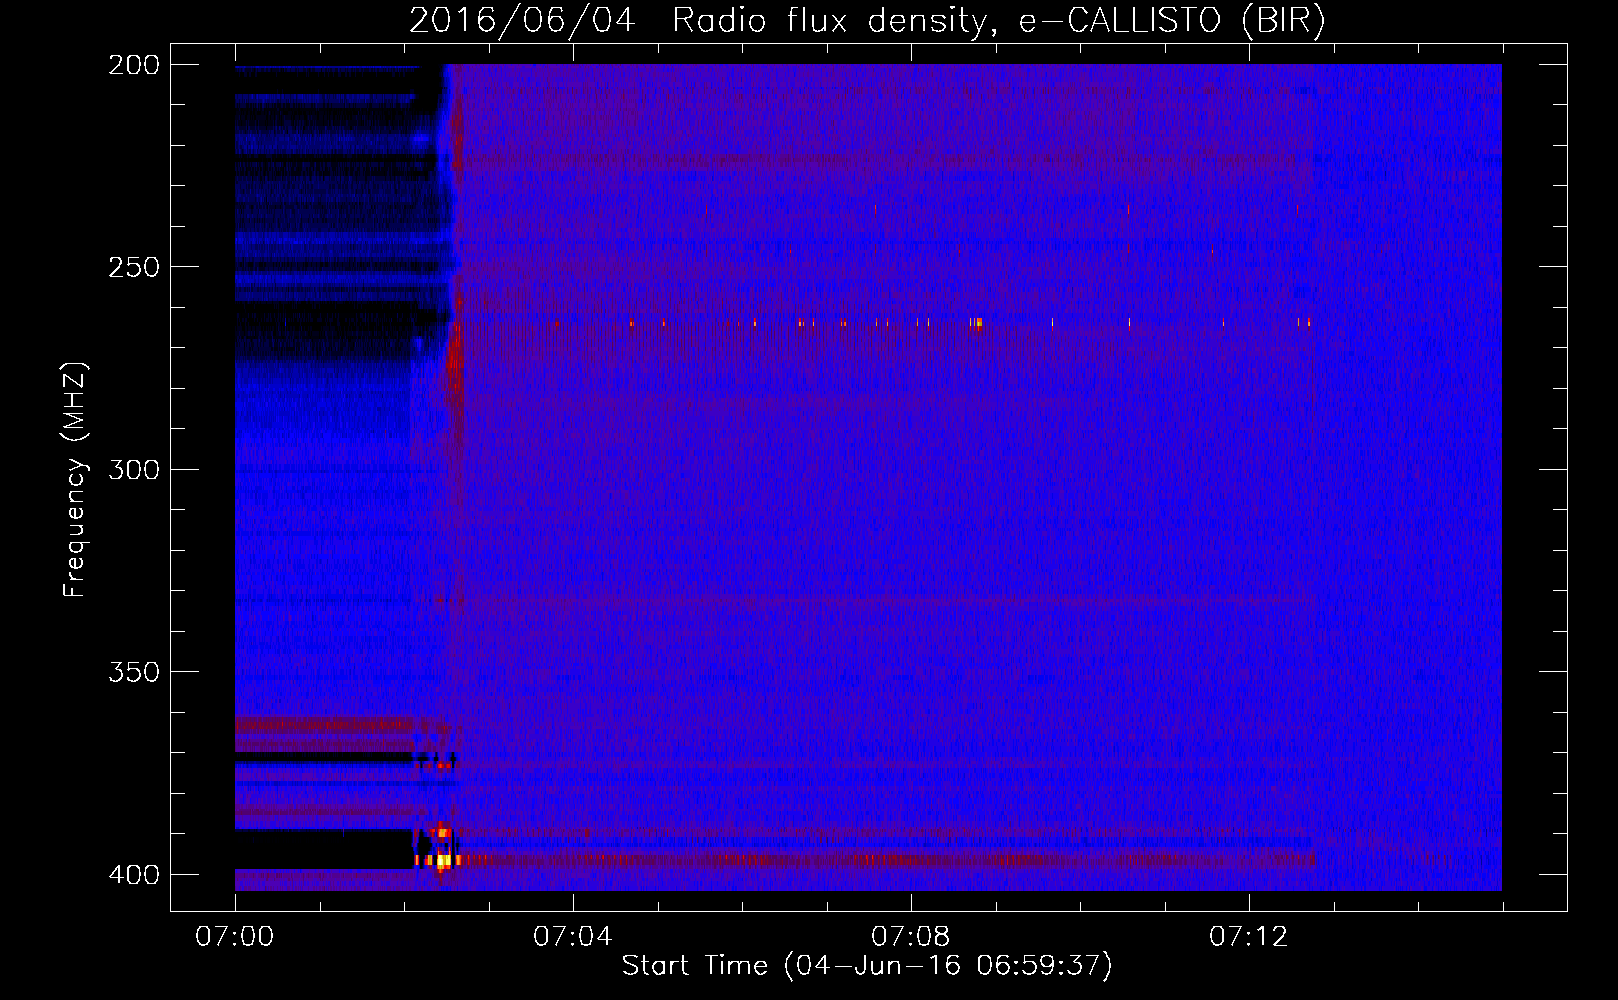Click the 07:04 time tick label

coord(572,937)
